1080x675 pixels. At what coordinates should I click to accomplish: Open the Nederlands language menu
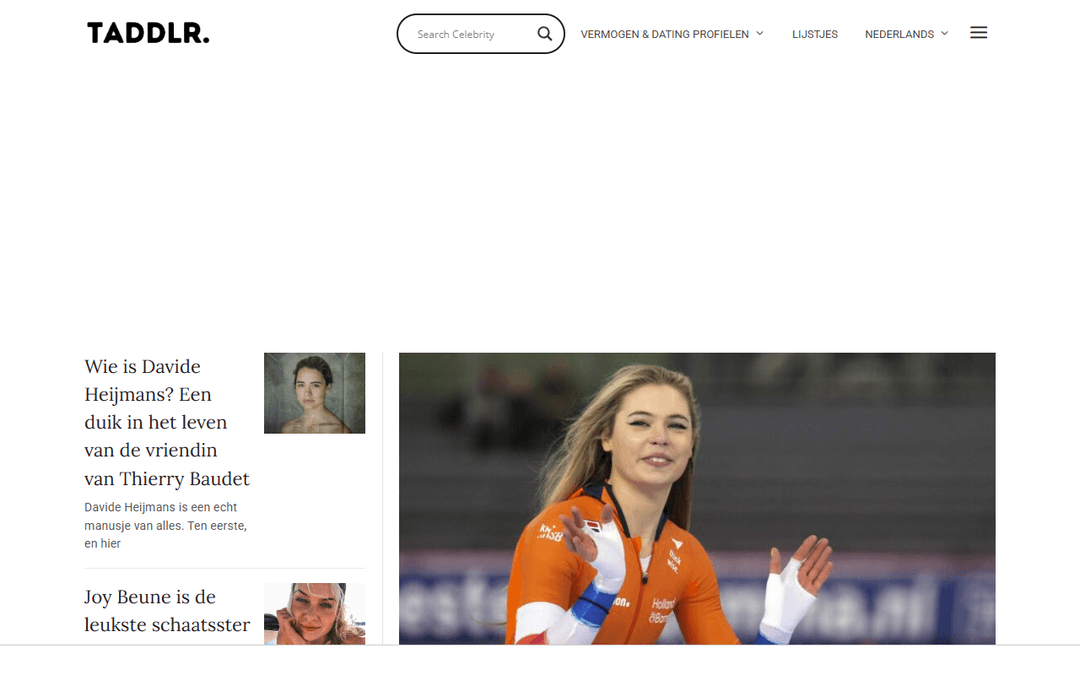point(900,34)
